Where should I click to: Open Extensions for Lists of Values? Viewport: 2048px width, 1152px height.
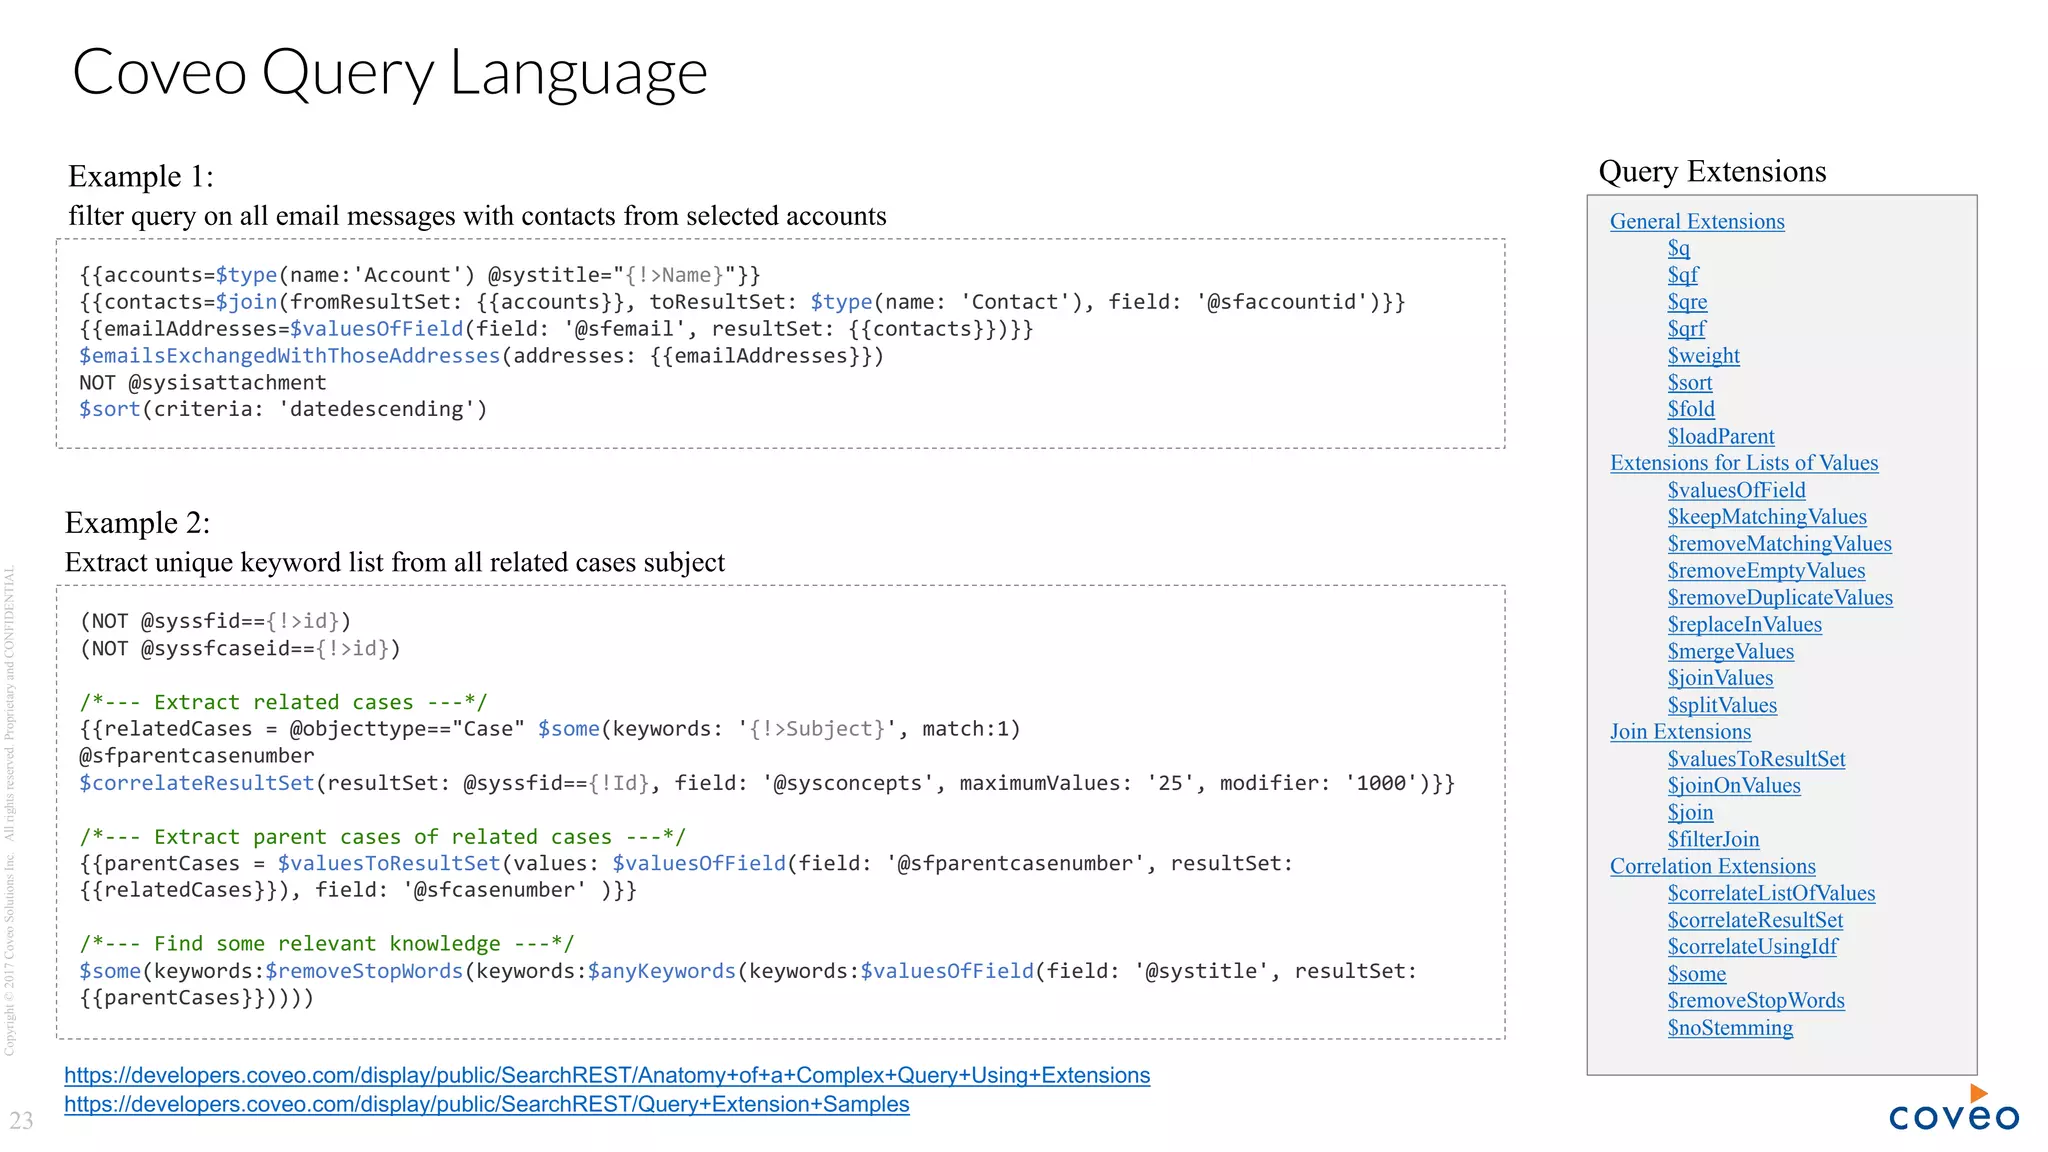1743,463
